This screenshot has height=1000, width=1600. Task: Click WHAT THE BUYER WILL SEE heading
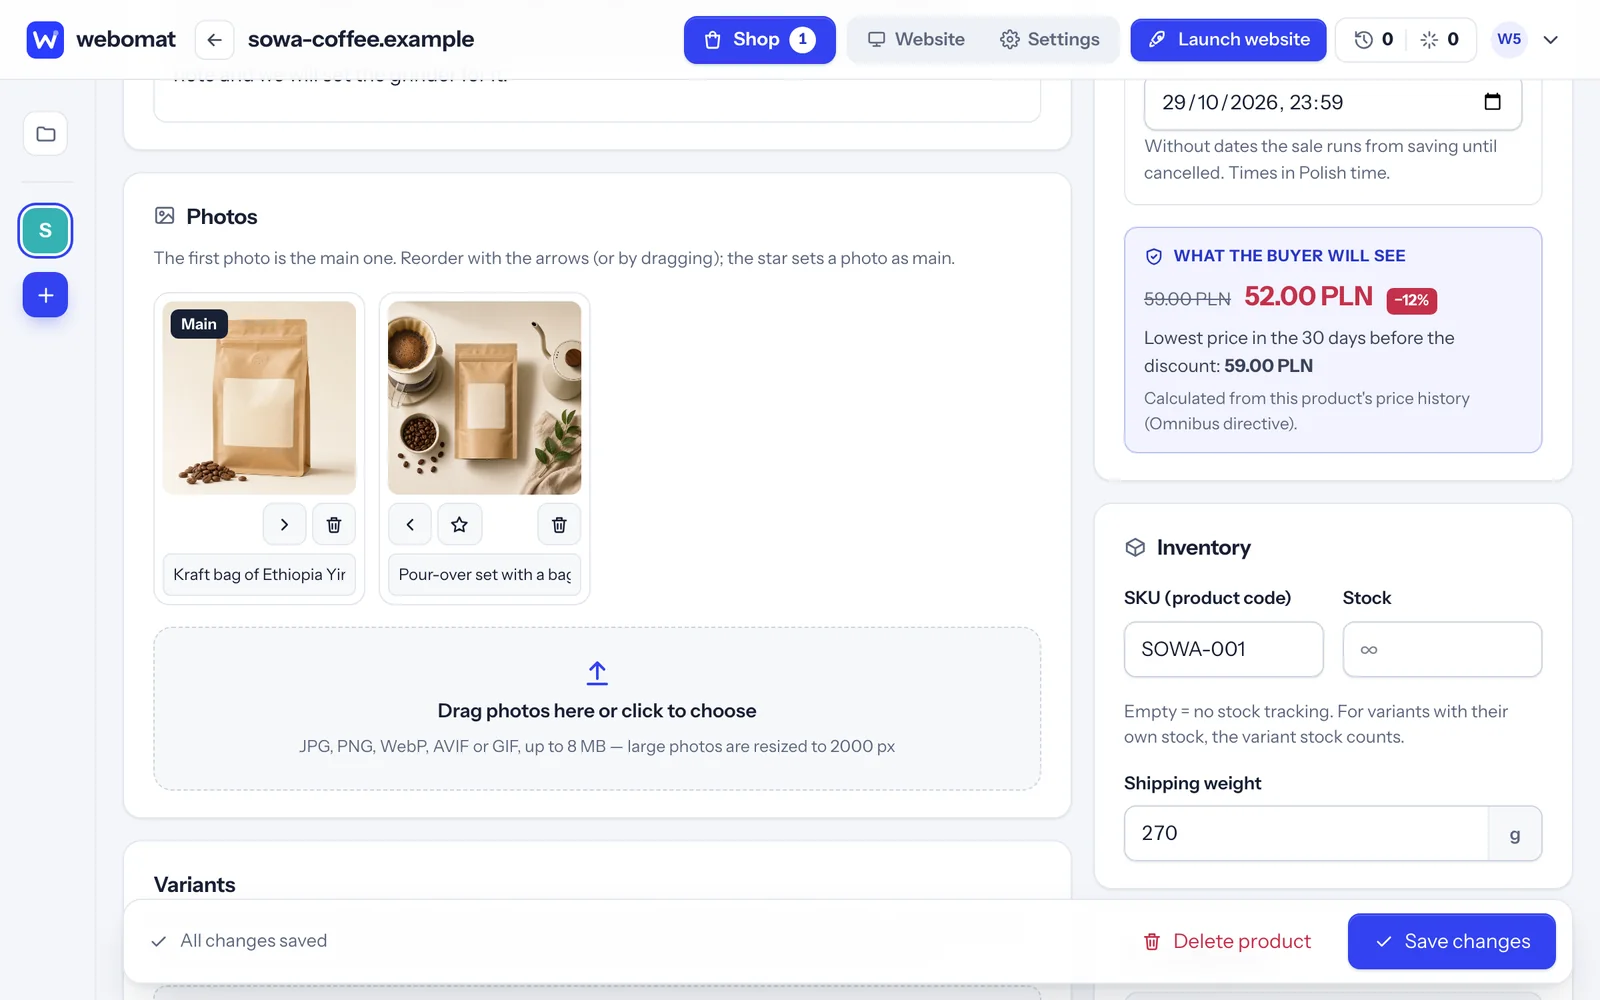tap(1289, 256)
